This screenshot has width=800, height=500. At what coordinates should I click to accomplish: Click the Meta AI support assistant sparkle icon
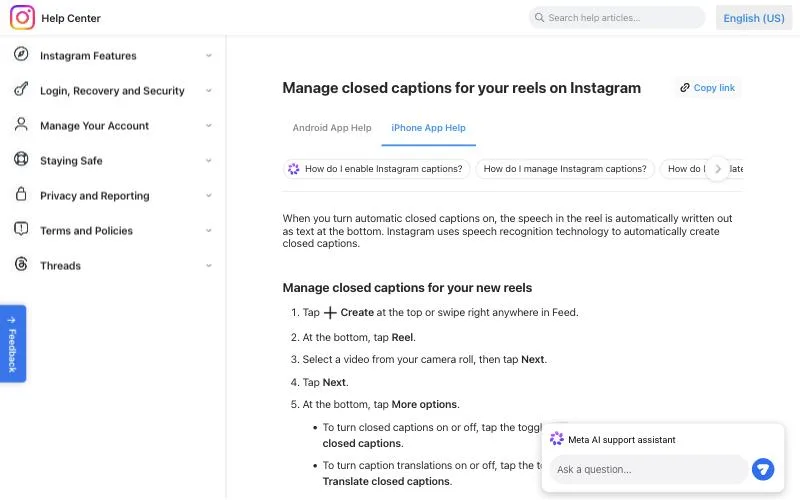557,439
